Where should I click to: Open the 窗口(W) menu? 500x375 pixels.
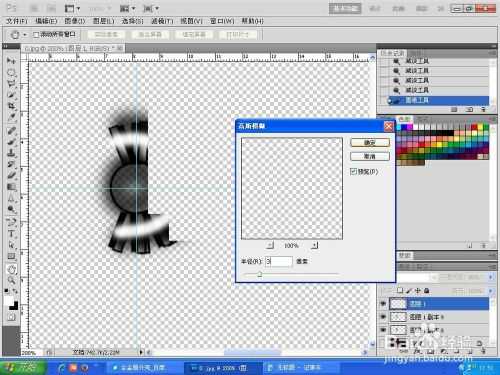222,21
